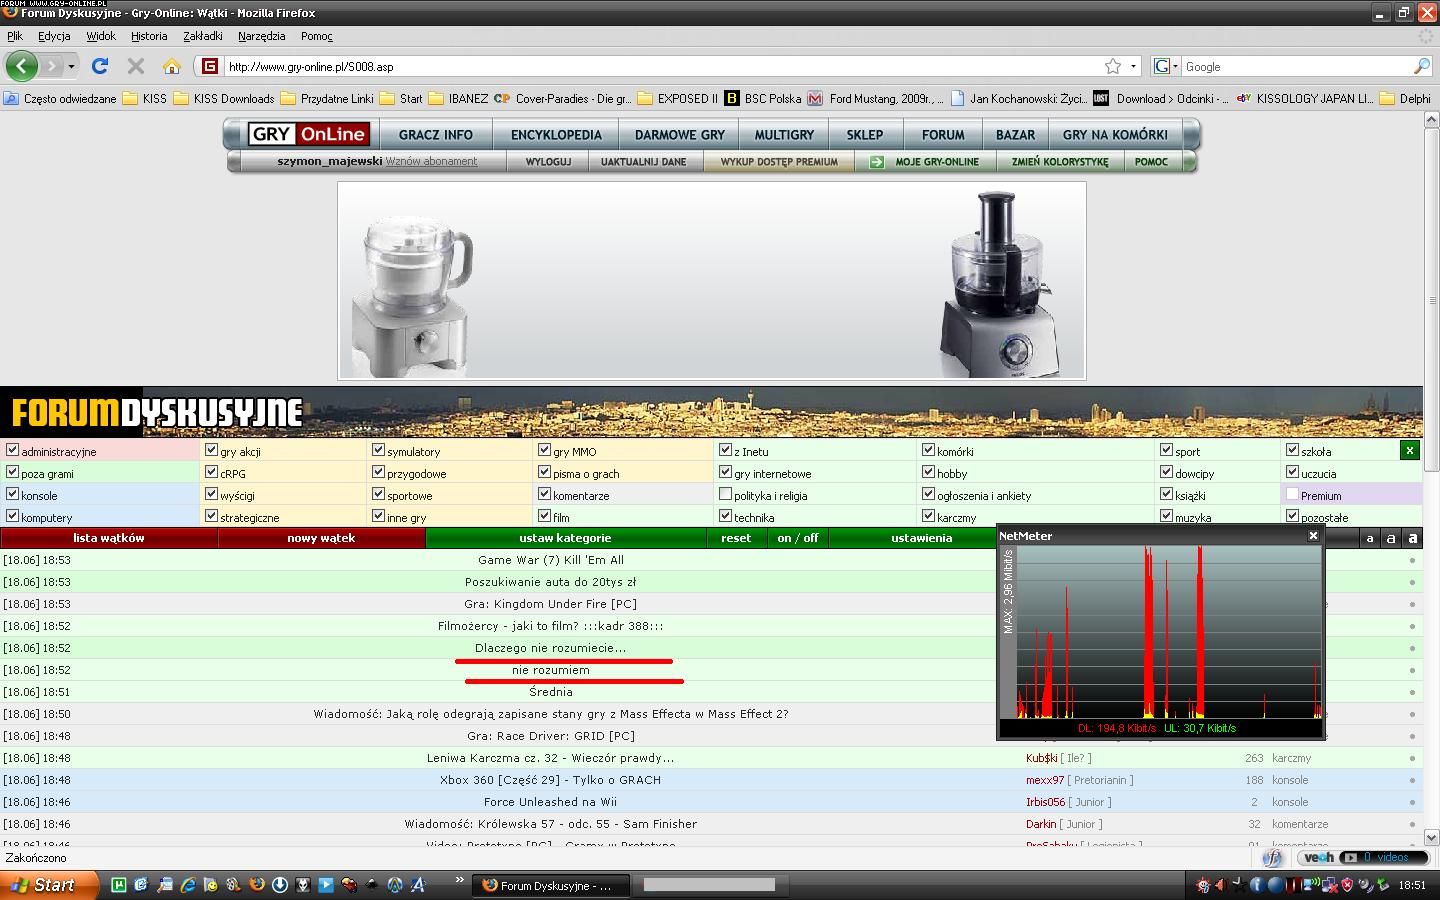Enable the polityka i religia checkbox
Screen dimensions: 1440x900
coord(725,494)
